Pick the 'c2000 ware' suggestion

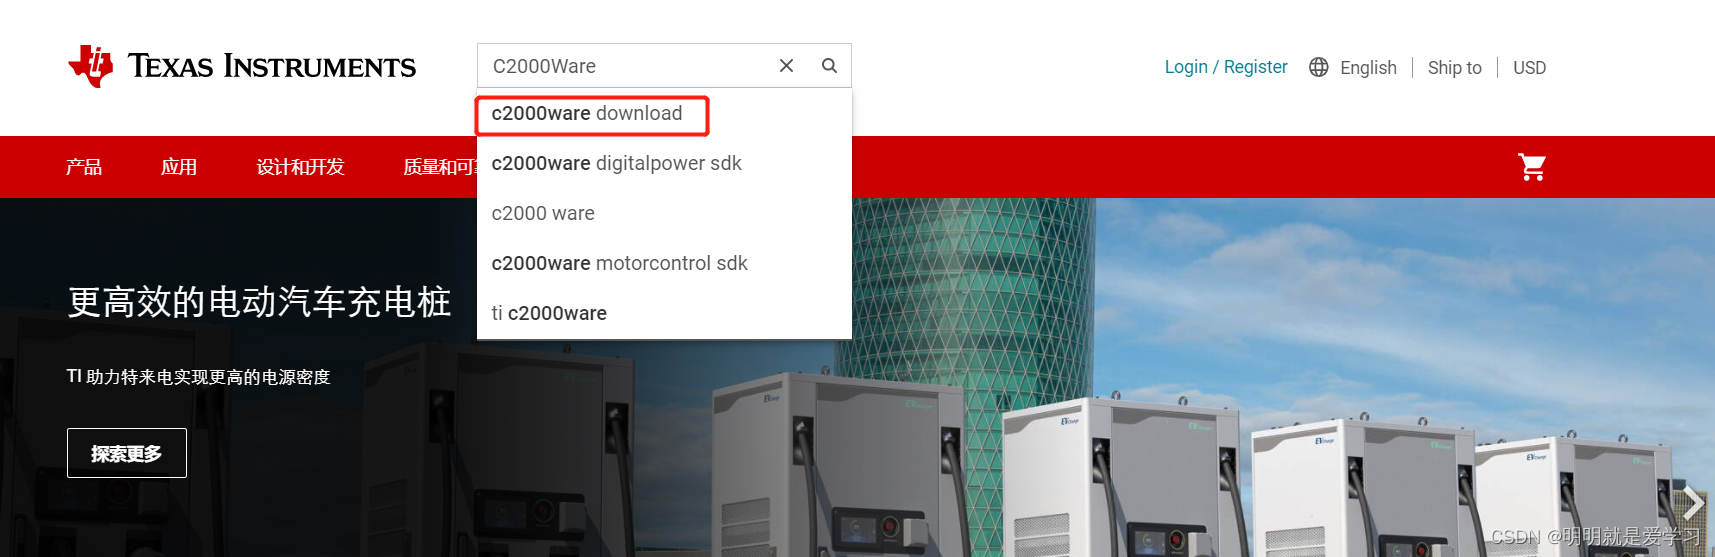point(664,213)
